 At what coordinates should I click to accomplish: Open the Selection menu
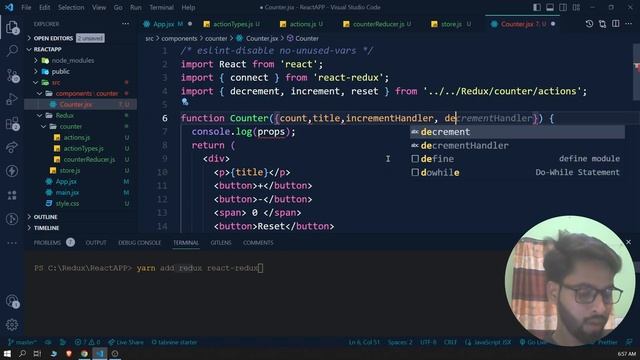71,7
